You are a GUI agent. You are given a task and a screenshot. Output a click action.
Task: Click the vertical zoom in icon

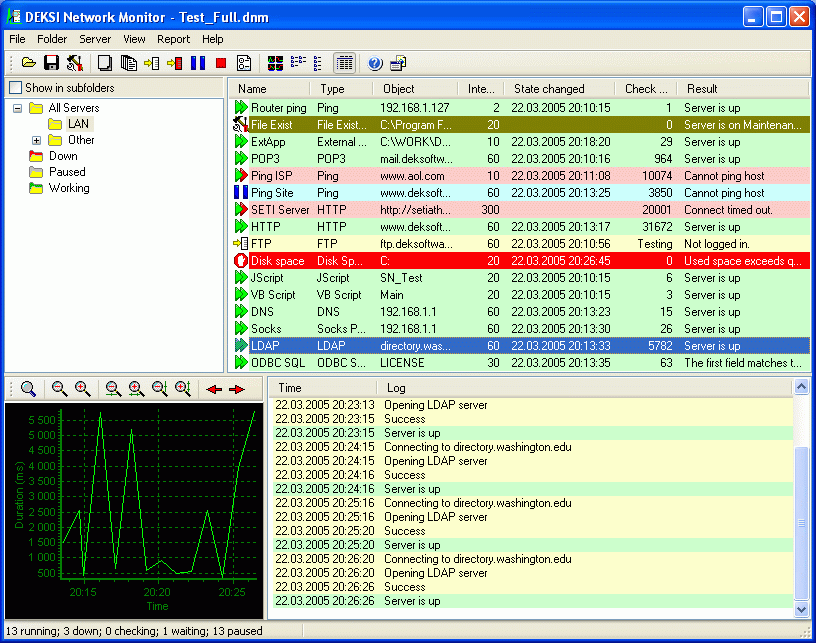[183, 389]
